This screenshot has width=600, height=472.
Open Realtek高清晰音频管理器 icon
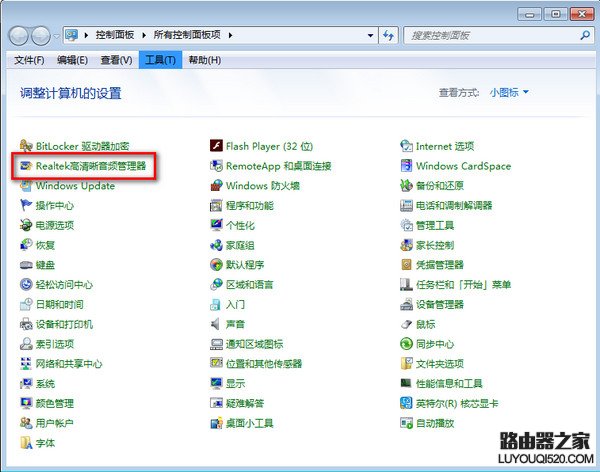point(26,166)
